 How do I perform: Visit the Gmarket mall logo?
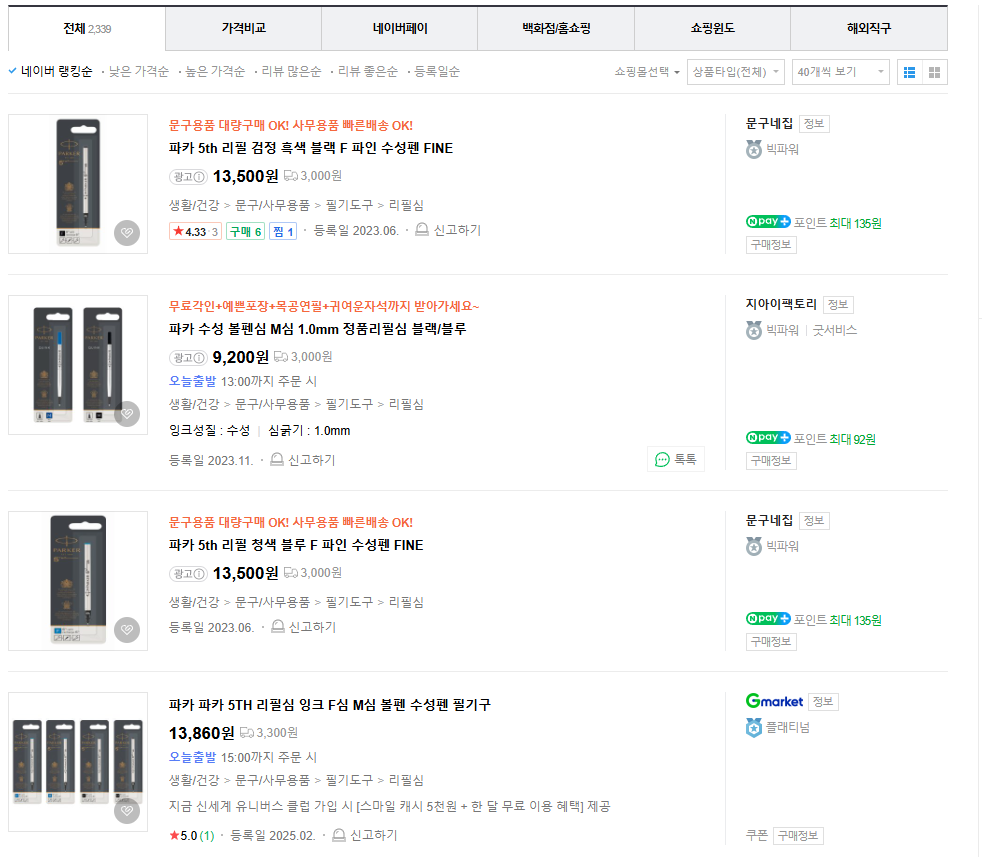774,702
